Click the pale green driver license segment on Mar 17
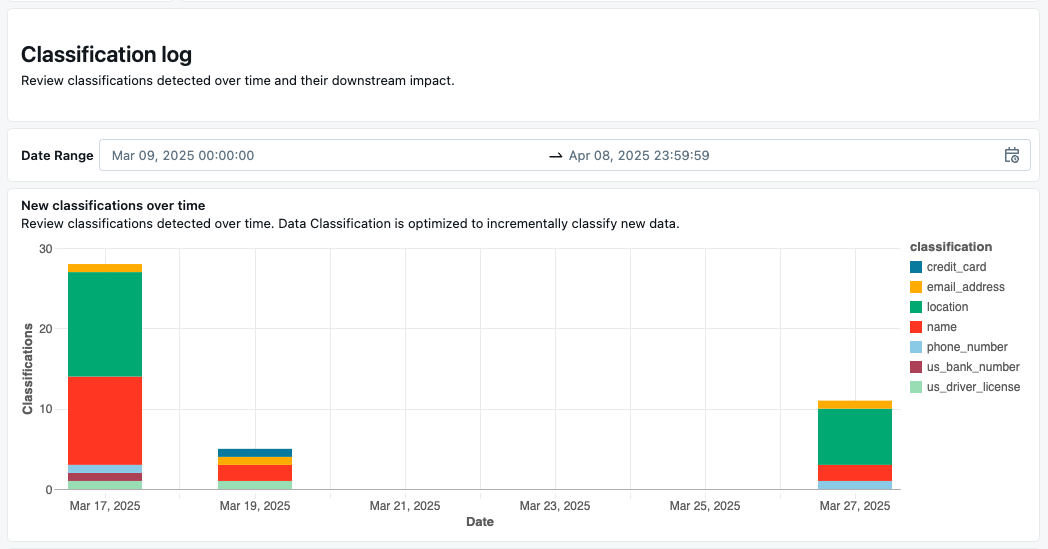1048x549 pixels. pyautogui.click(x=105, y=485)
